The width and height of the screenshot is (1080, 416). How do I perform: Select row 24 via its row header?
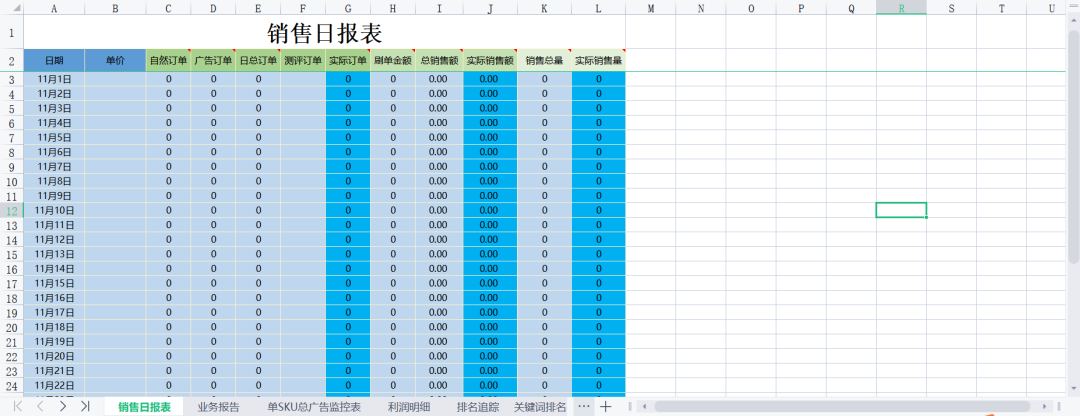12,385
